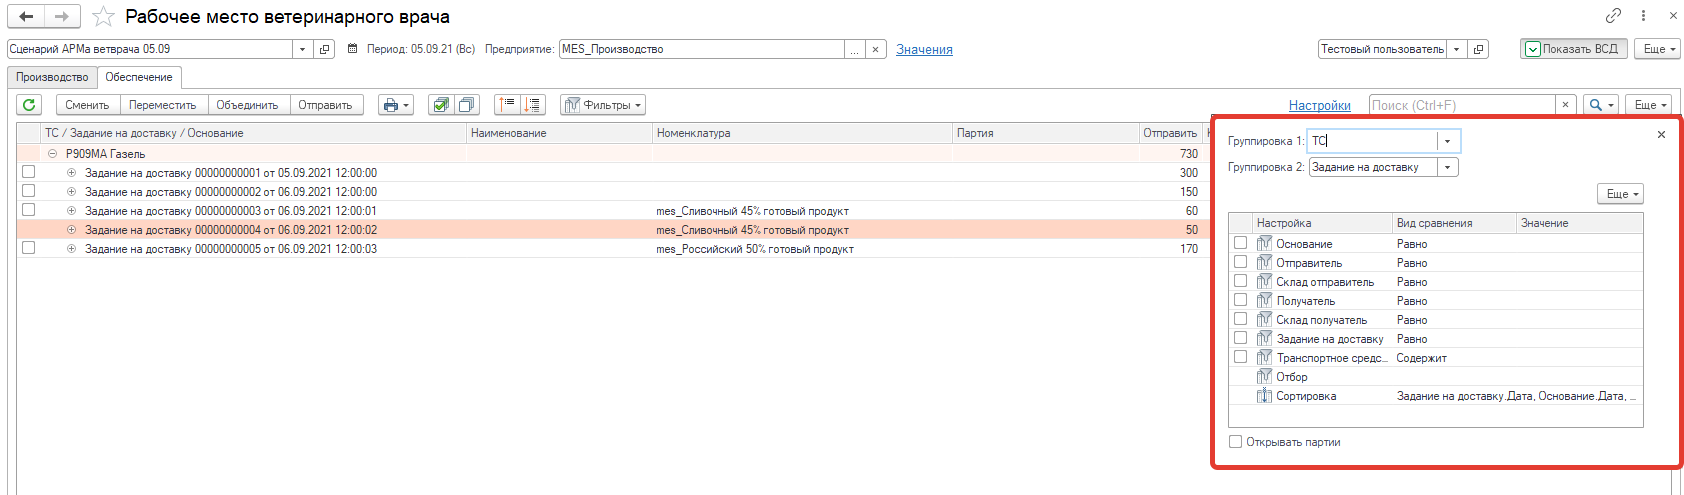Viewport: 1684px width, 495px height.
Task: Open the Фильтры dropdown button
Action: pos(603,105)
